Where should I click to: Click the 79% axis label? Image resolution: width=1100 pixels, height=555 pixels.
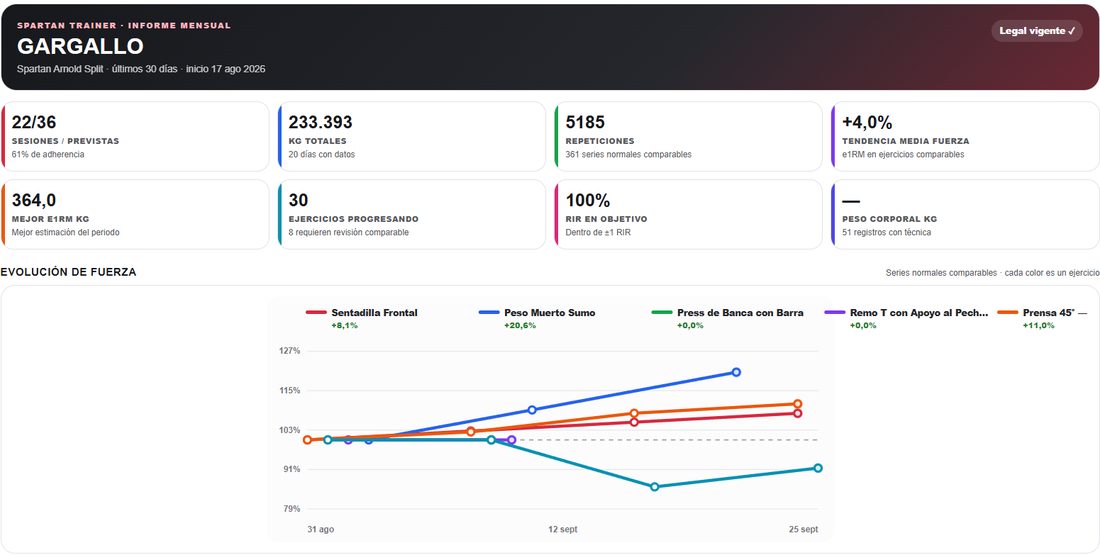(292, 509)
